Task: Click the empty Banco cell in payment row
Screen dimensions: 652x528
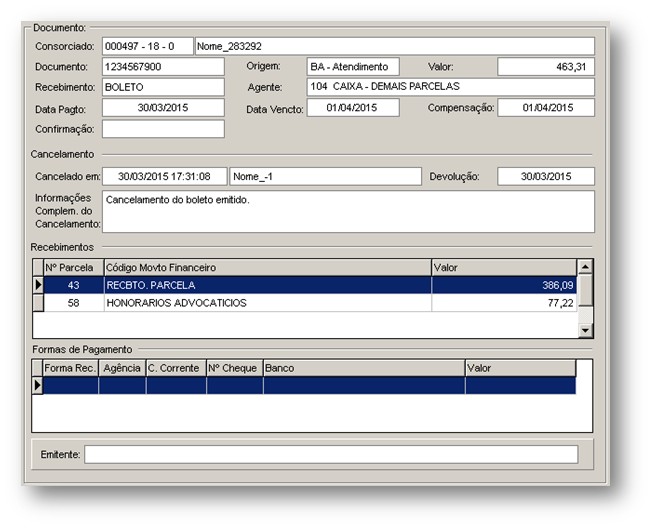Action: pyautogui.click(x=364, y=385)
